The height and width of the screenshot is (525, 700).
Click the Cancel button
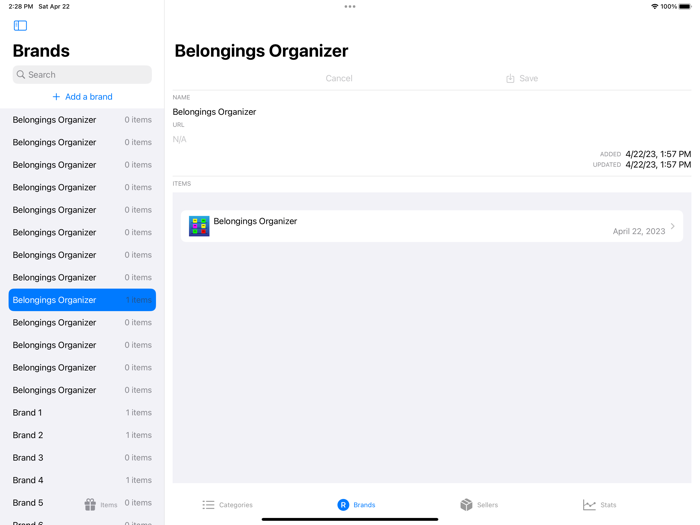click(x=339, y=78)
